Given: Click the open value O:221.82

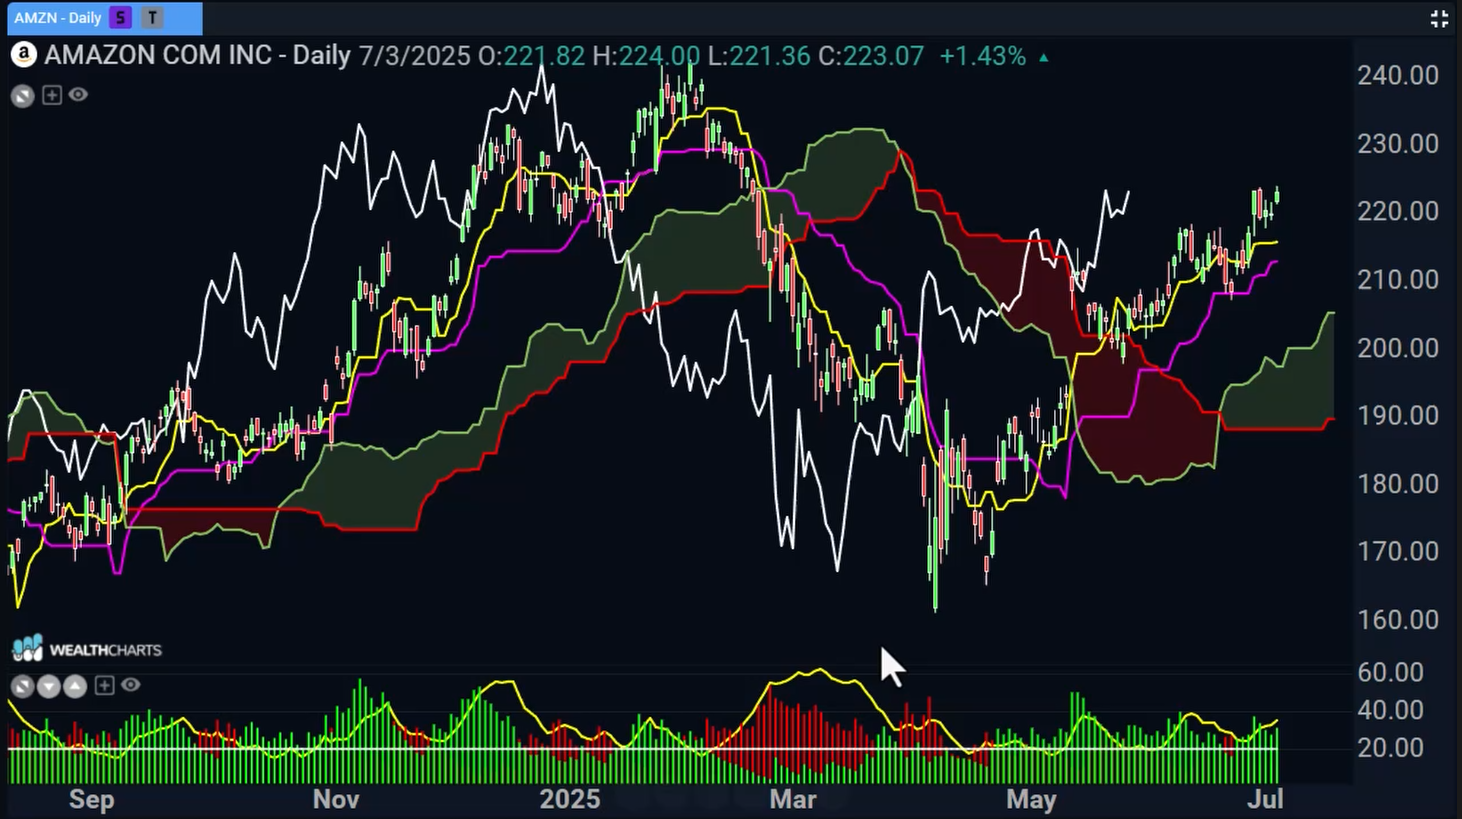Looking at the screenshot, I should [x=531, y=56].
